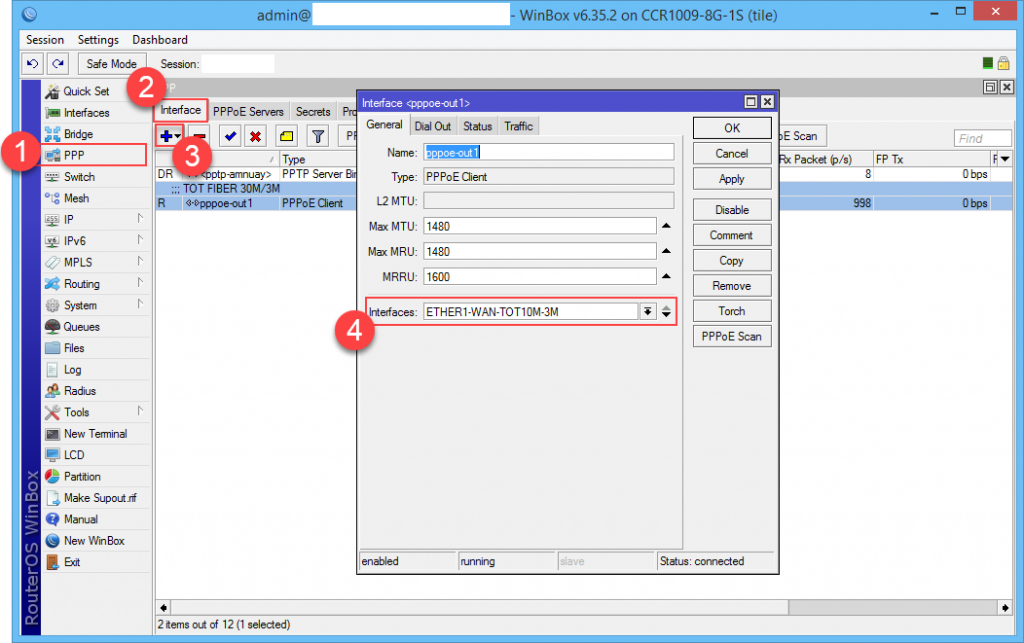Image resolution: width=1024 pixels, height=643 pixels.
Task: Open the Interfaces sidebar entry
Action: coord(86,113)
